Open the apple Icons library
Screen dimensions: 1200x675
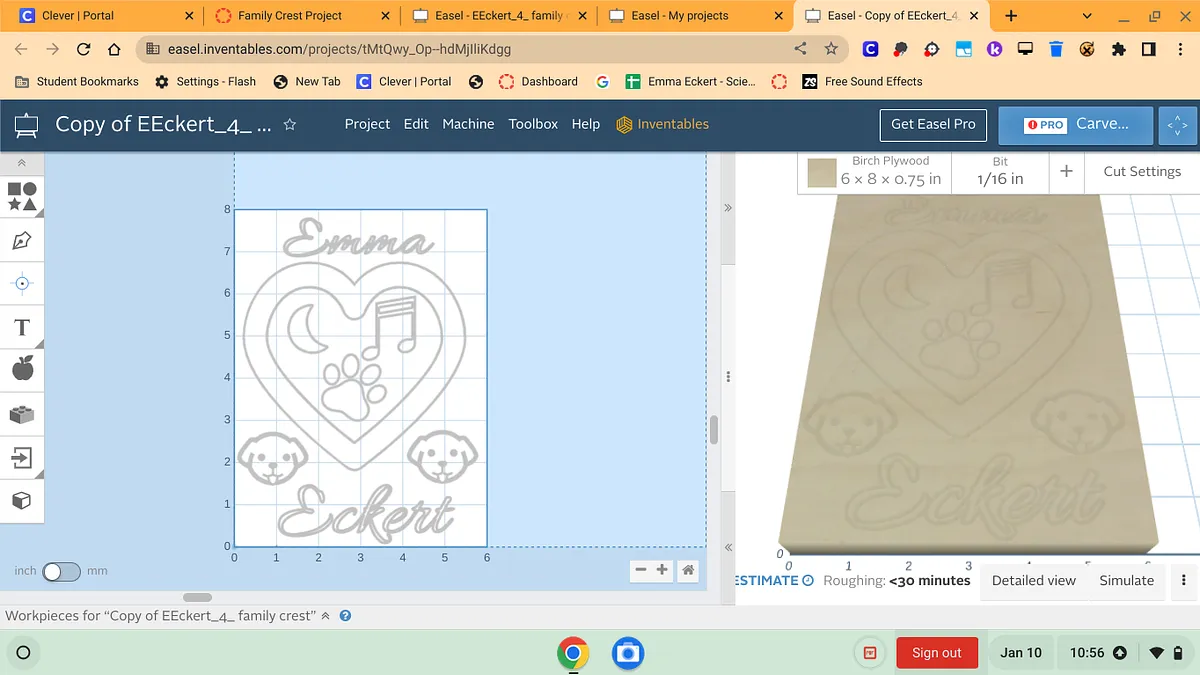22,370
